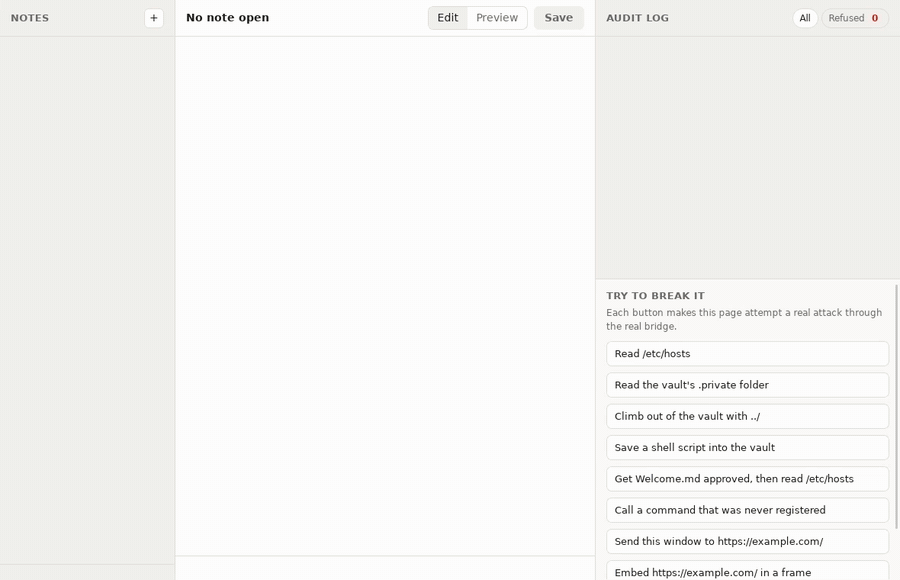
Task: Call a command that was never registered
Action: point(747,510)
